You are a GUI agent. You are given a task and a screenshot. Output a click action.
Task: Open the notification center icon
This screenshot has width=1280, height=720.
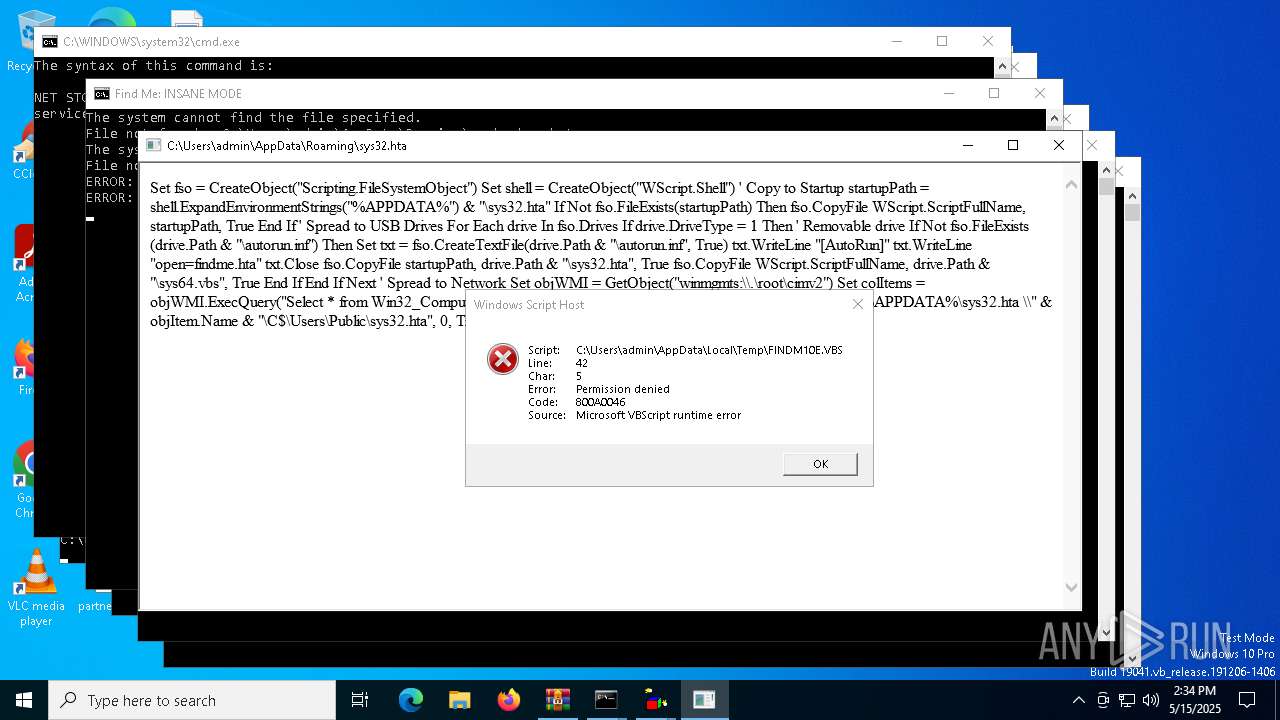pos(1247,700)
